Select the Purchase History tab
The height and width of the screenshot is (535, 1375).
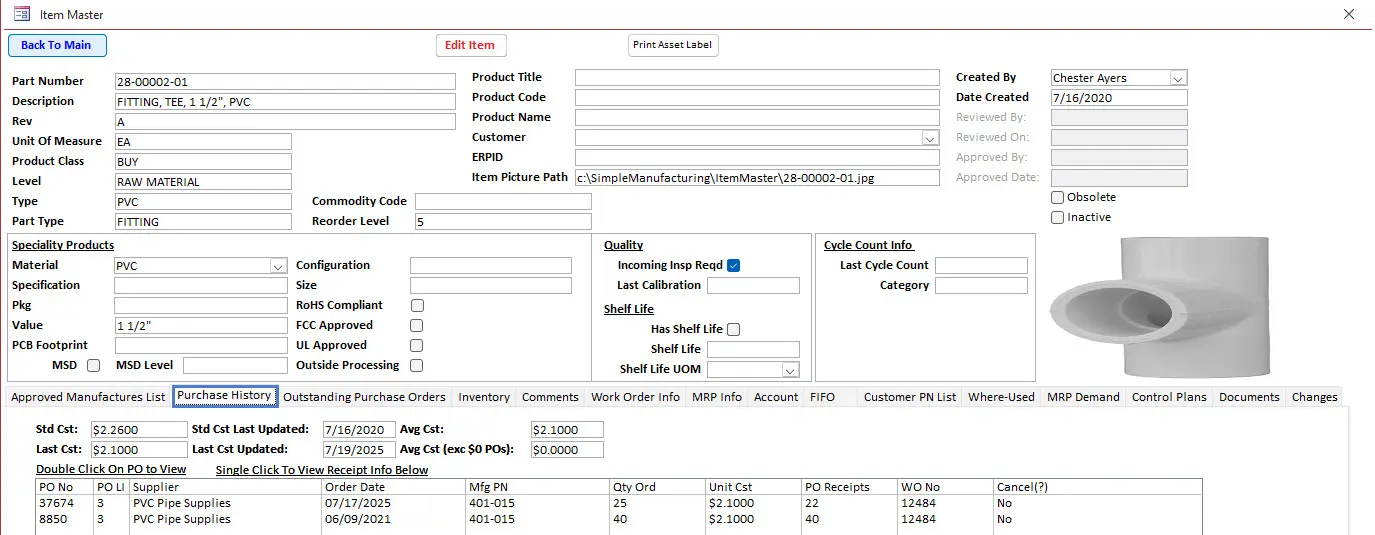pos(224,396)
